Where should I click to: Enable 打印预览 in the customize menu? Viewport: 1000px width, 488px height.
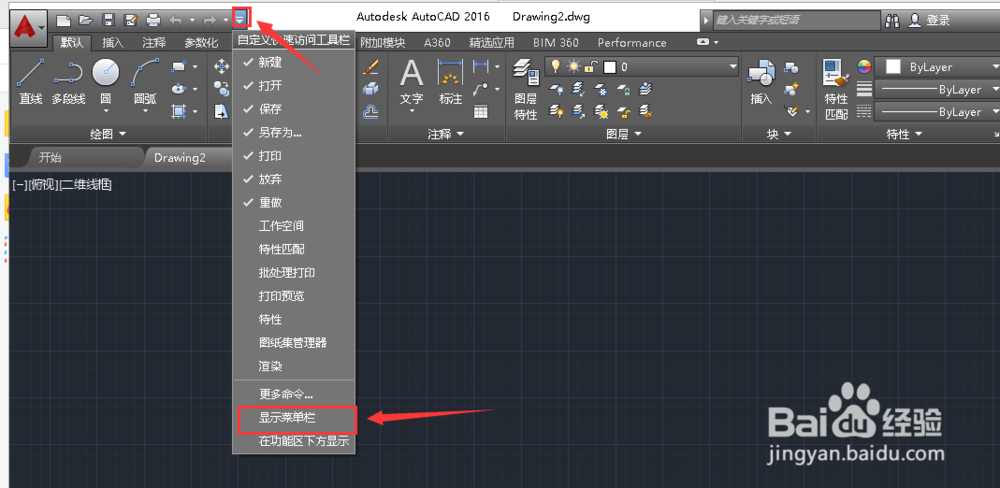[x=294, y=296]
